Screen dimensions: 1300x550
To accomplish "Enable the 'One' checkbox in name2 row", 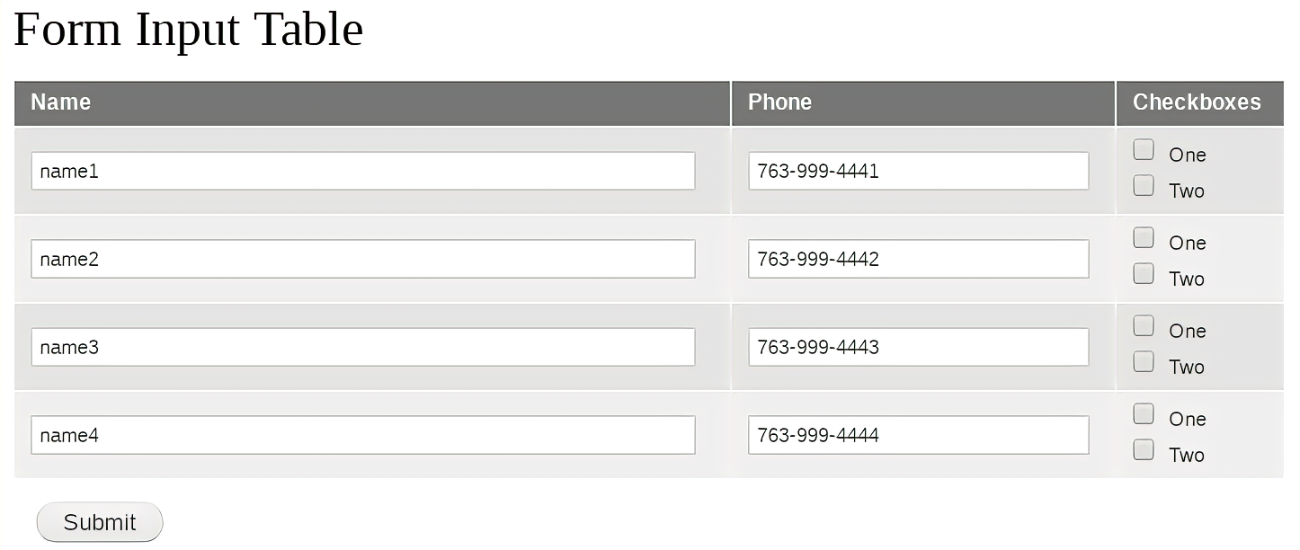I will (x=1144, y=238).
